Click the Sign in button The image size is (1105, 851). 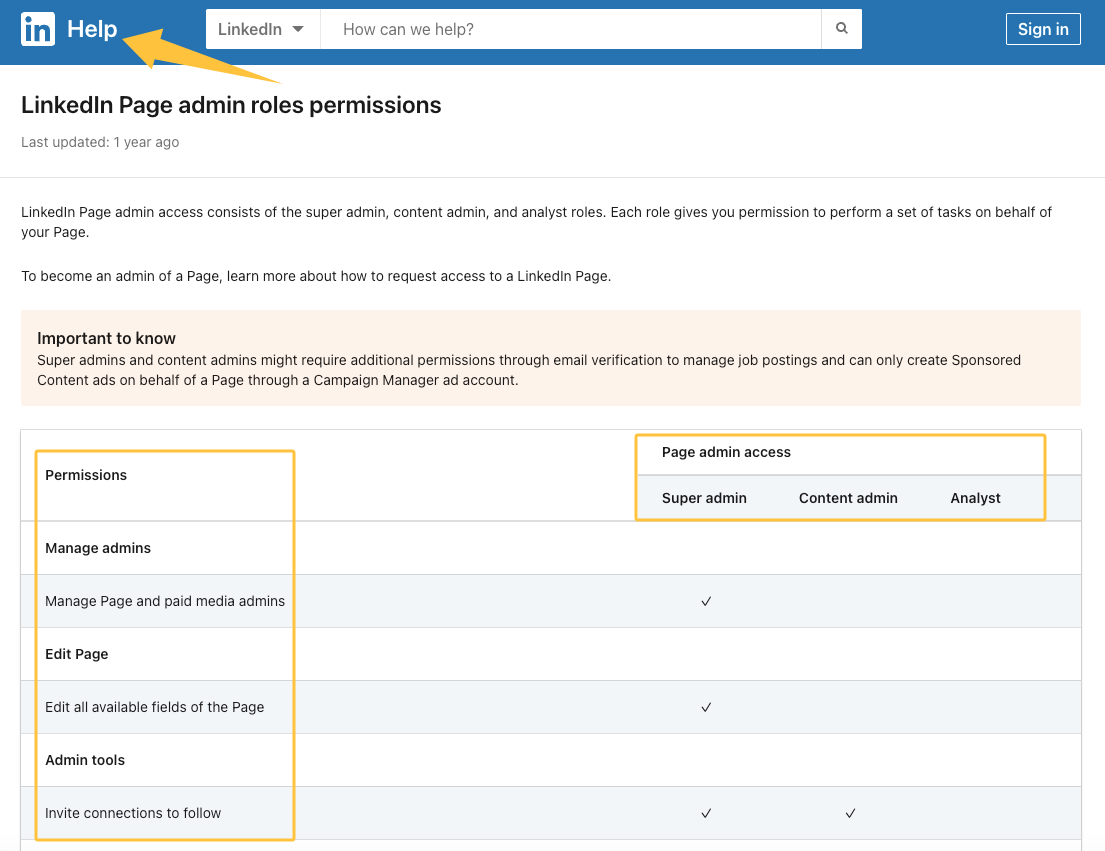[x=1043, y=29]
